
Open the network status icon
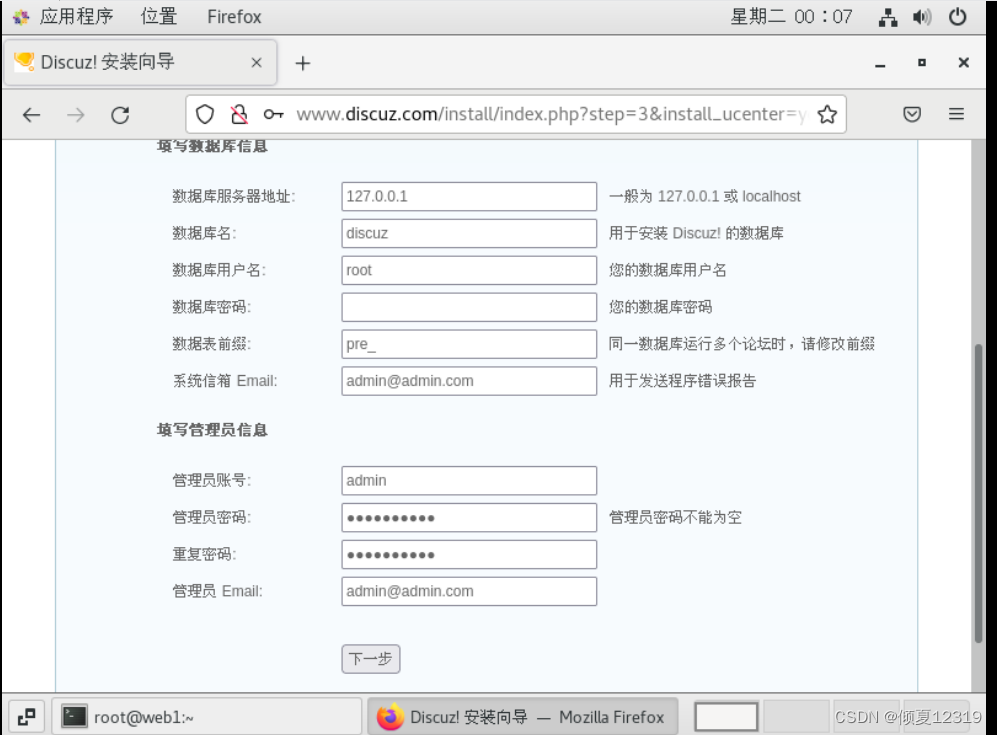pyautogui.click(x=888, y=17)
